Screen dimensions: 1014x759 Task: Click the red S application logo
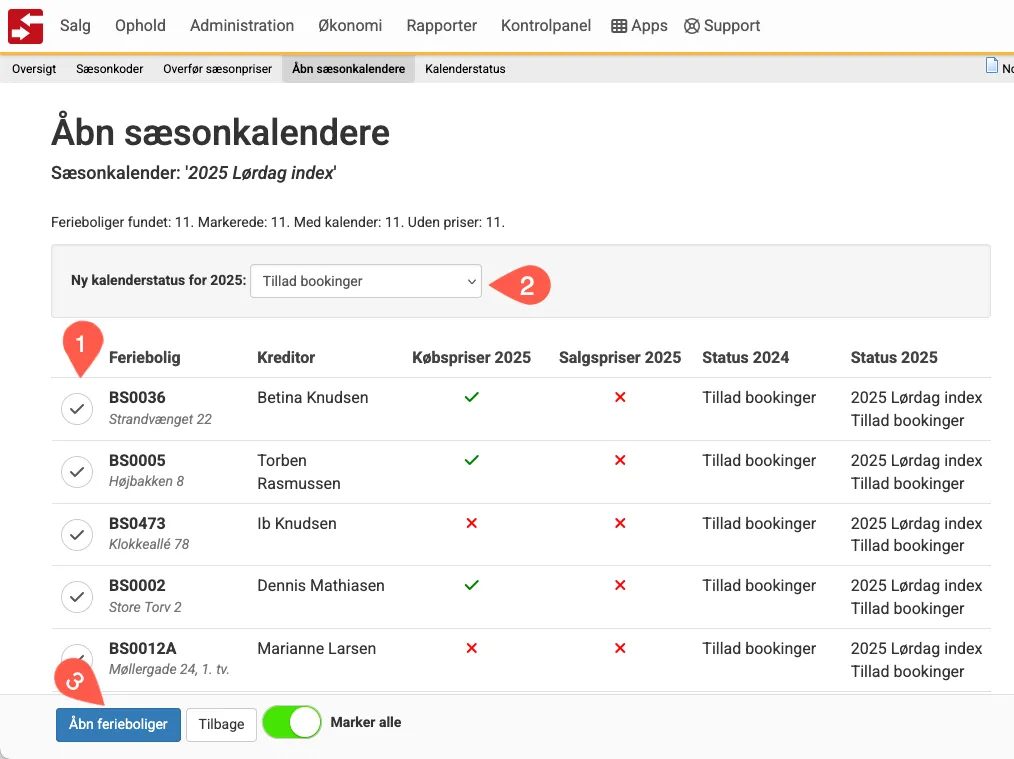[25, 25]
